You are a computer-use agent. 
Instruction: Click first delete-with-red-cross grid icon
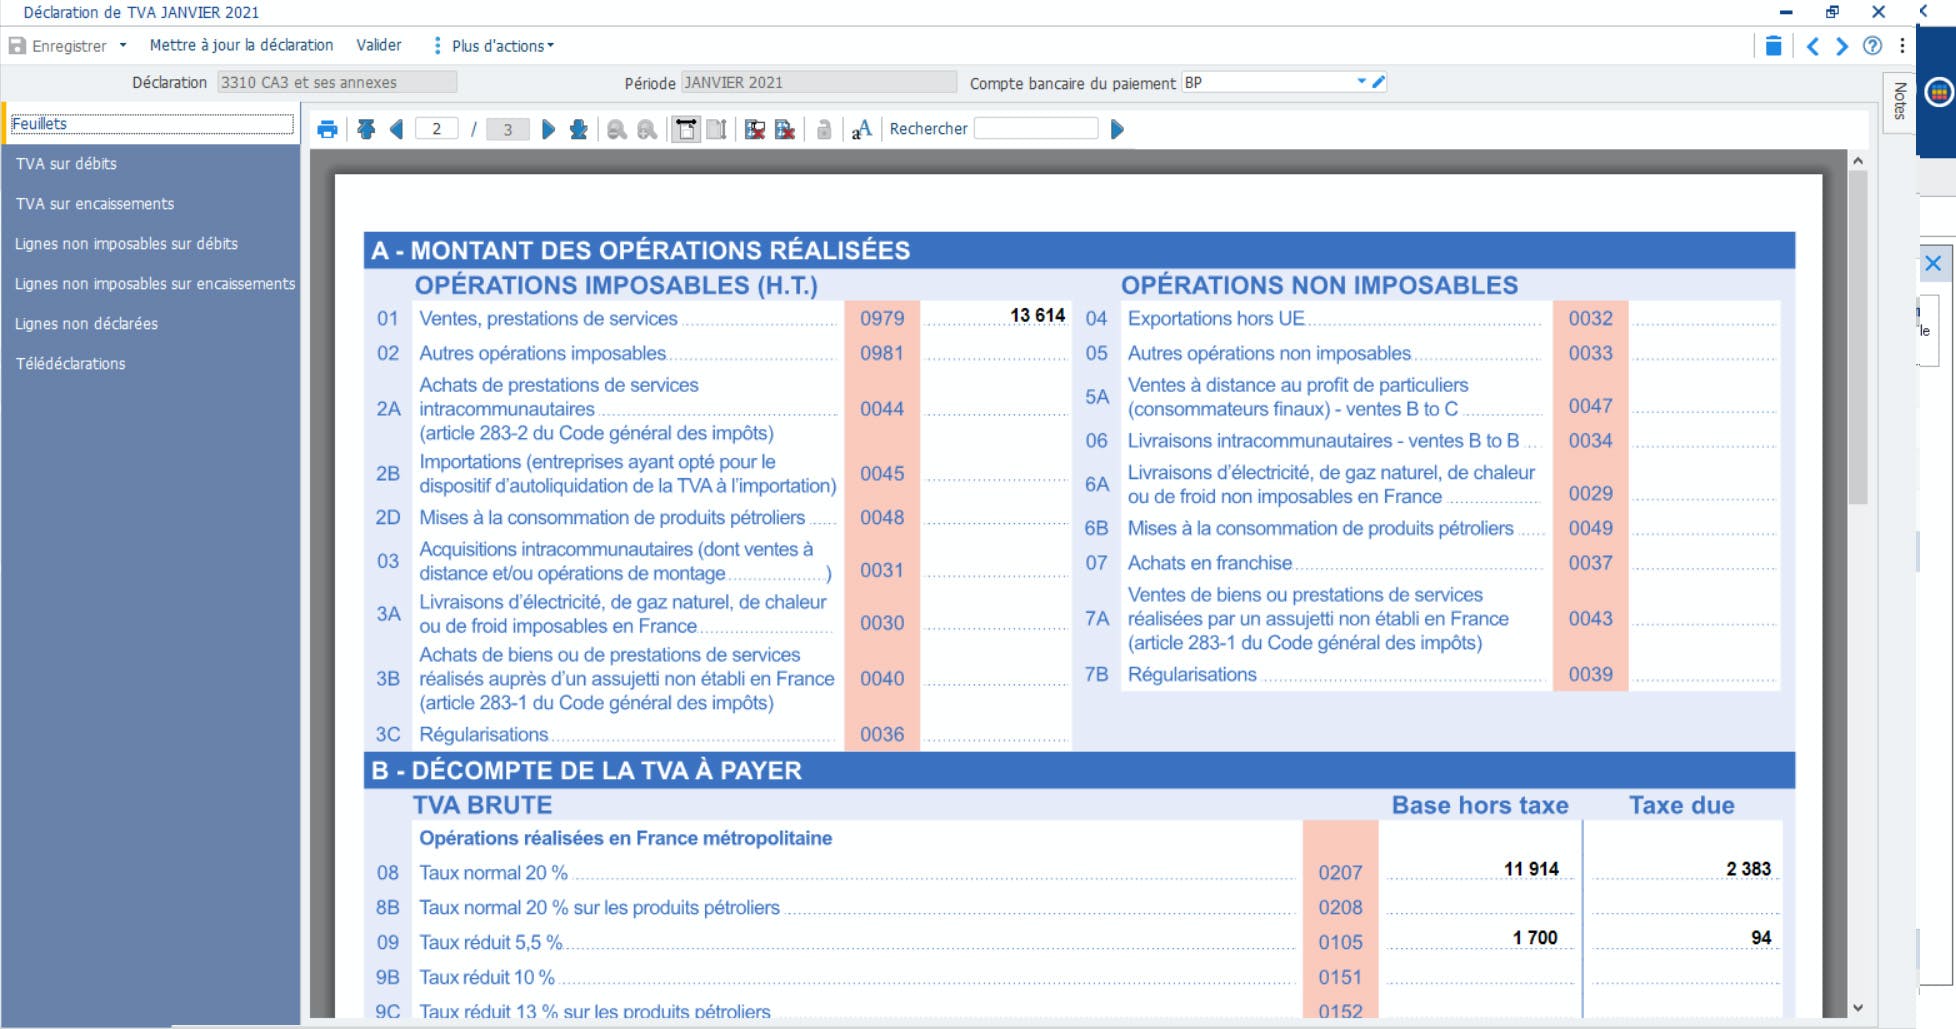[755, 129]
